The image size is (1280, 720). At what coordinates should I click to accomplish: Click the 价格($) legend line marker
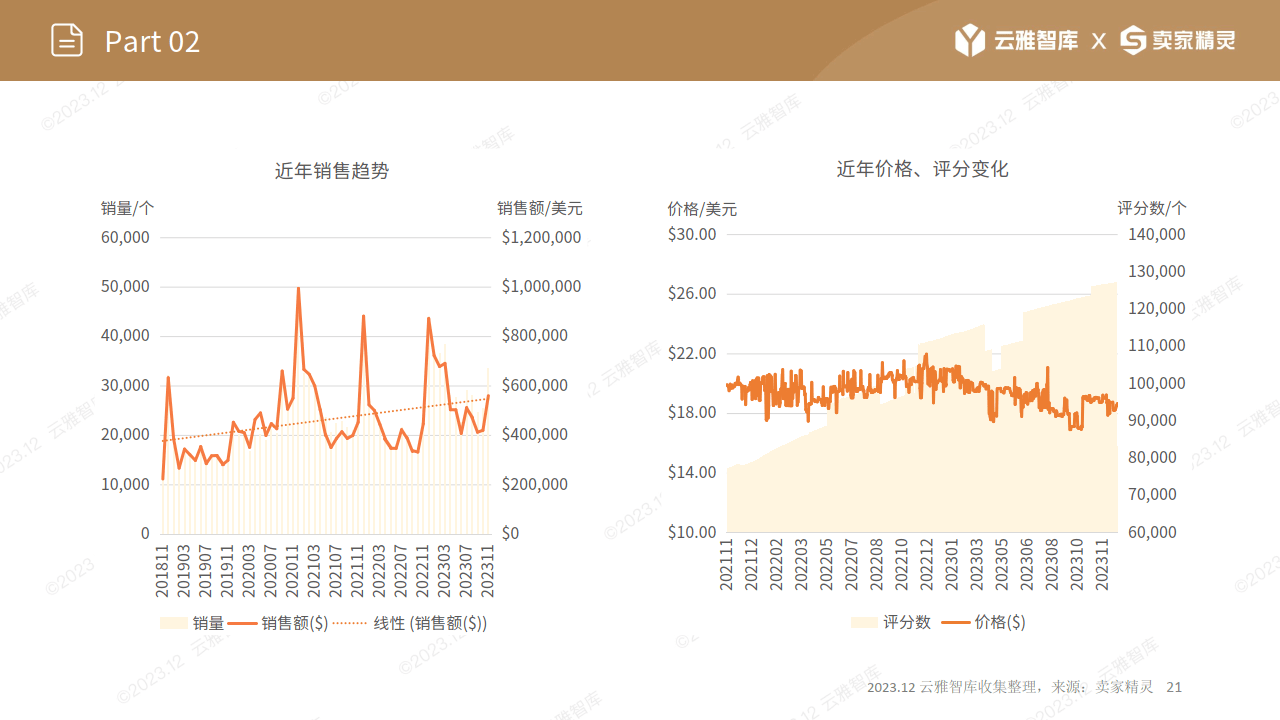click(x=956, y=622)
